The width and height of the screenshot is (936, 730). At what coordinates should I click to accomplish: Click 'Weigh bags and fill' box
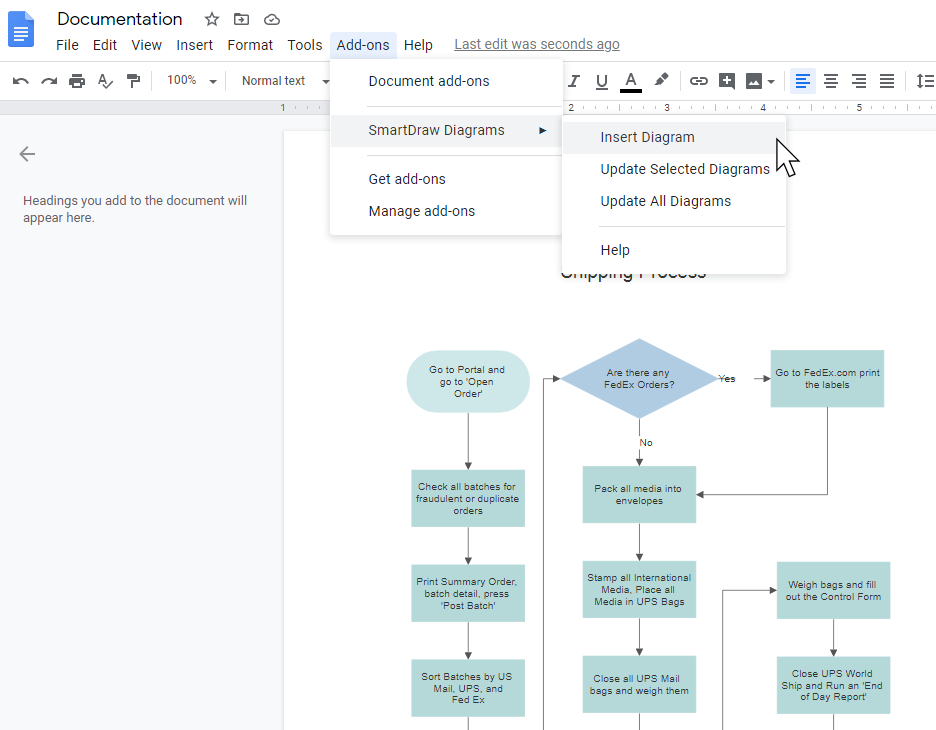pyautogui.click(x=833, y=590)
